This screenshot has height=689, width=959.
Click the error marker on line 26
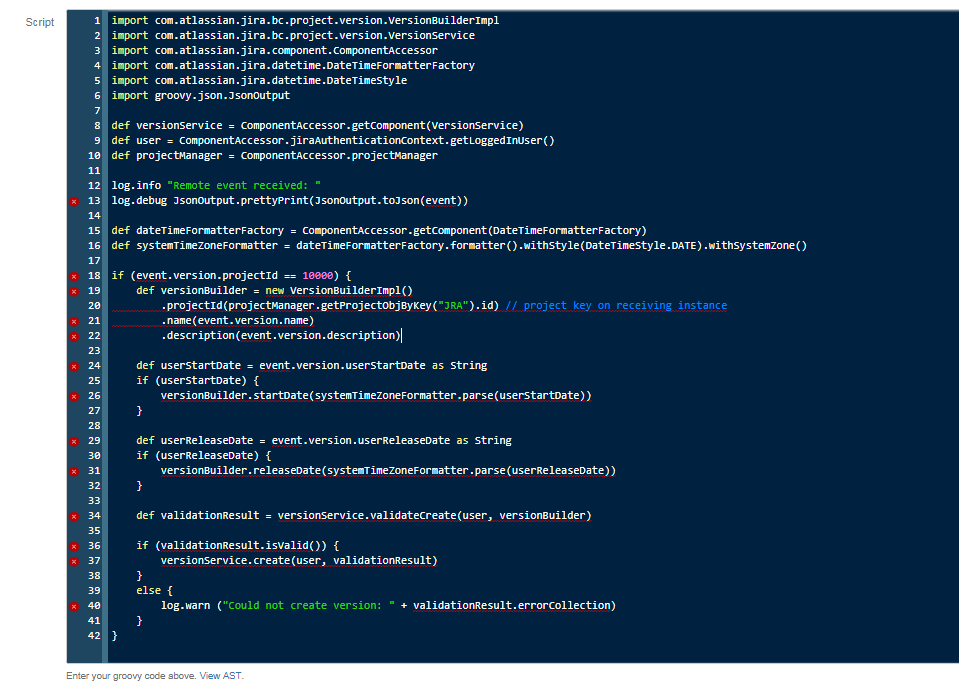click(x=74, y=396)
